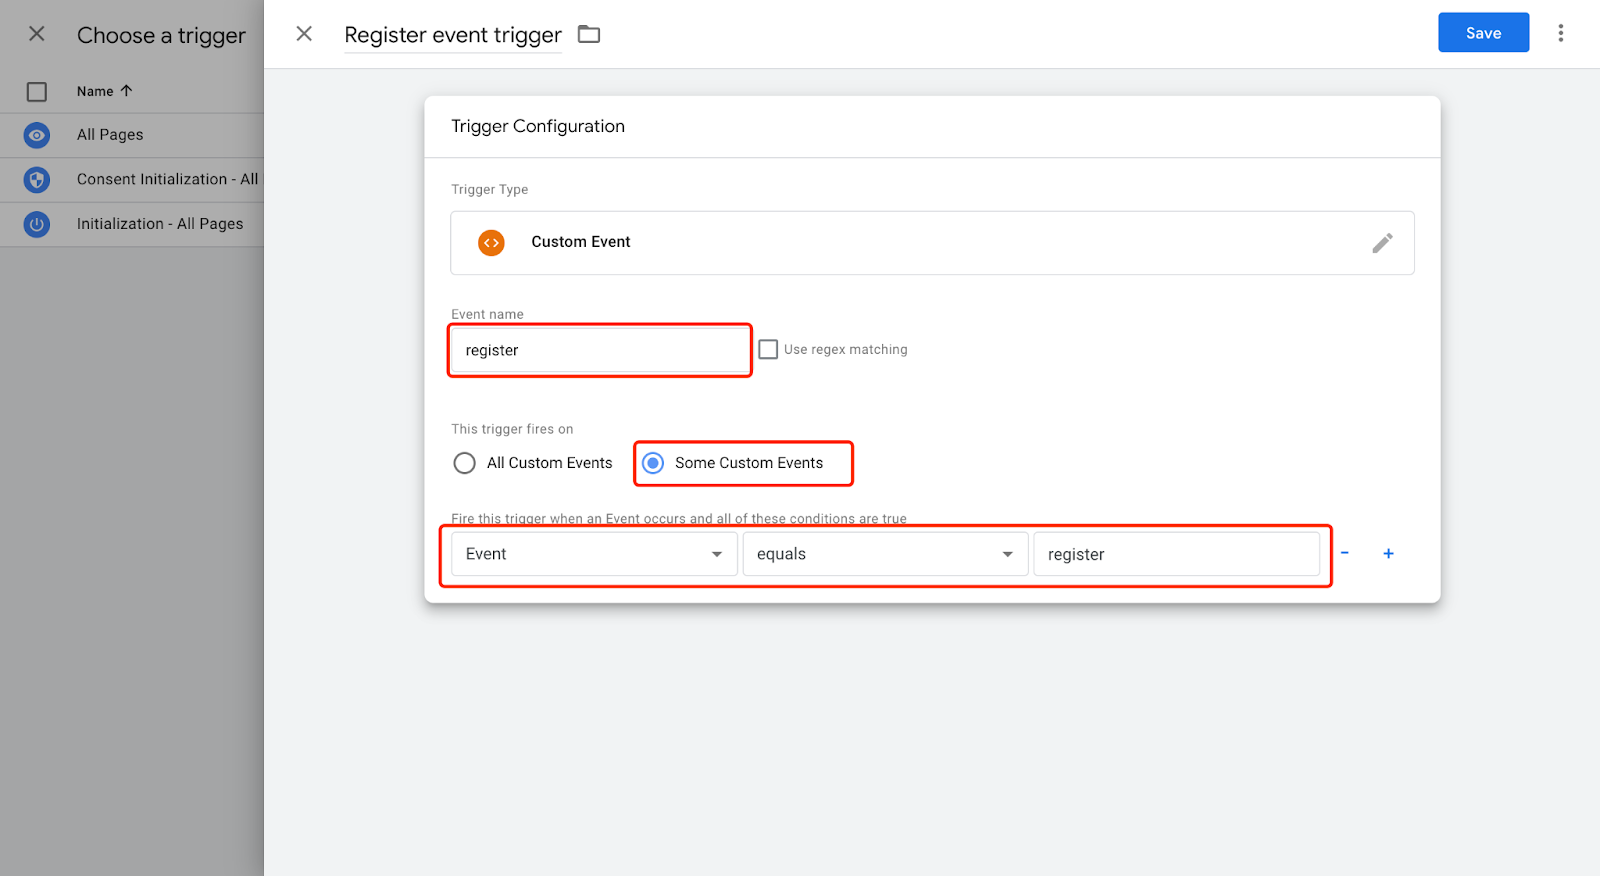Enable Use regex matching checkbox

coord(768,349)
